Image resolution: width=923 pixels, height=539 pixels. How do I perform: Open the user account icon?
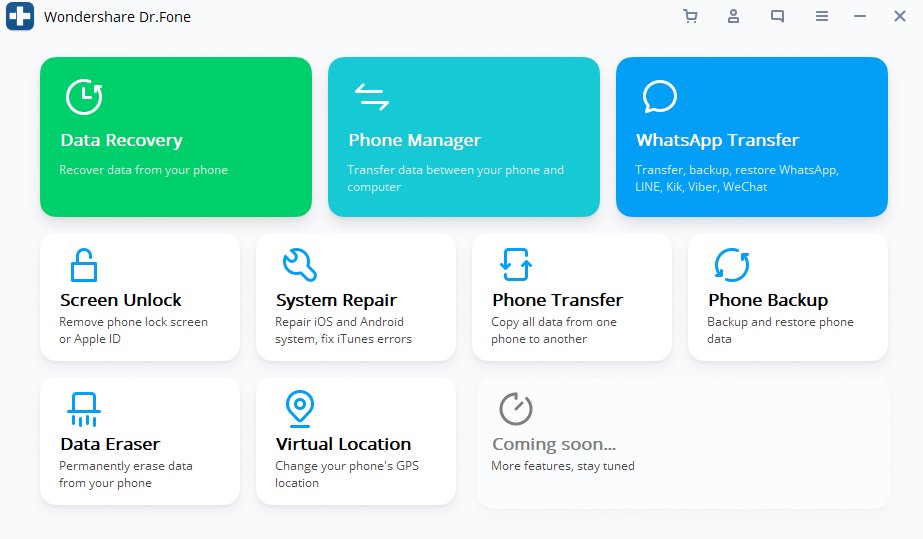[x=733, y=16]
